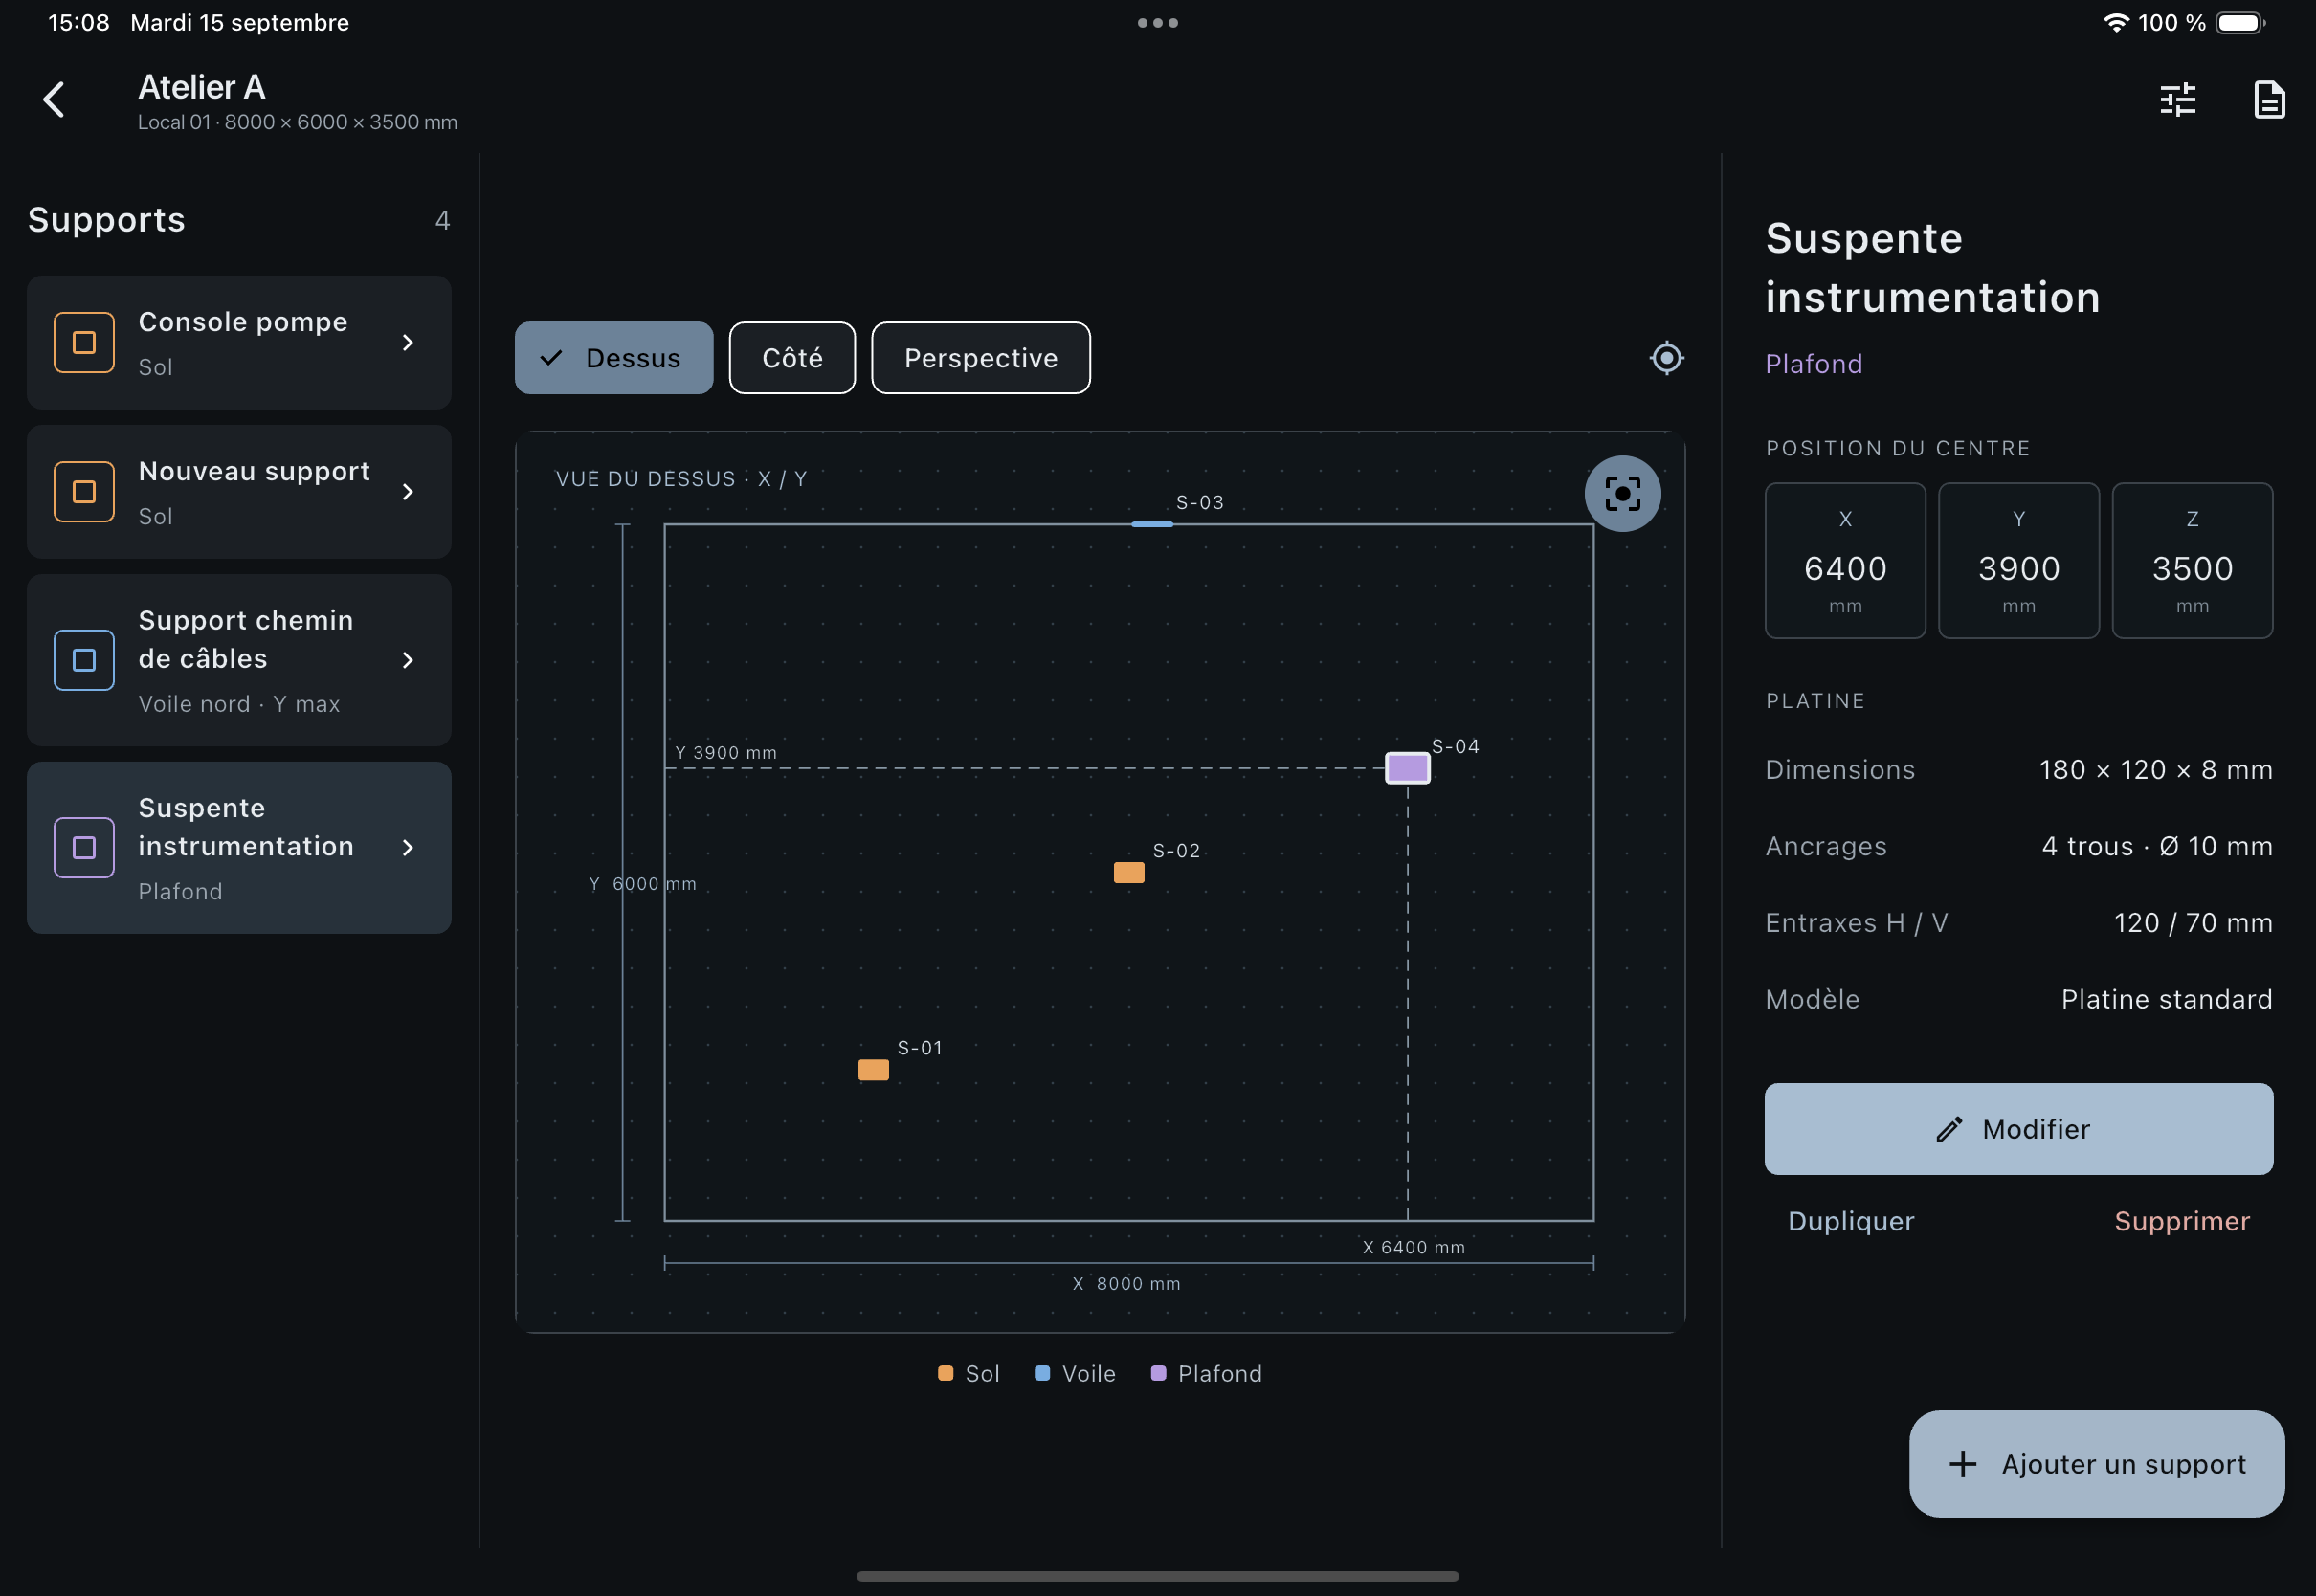This screenshot has height=1596, width=2316.
Task: Click the Console pompe orange square icon
Action: click(84, 343)
